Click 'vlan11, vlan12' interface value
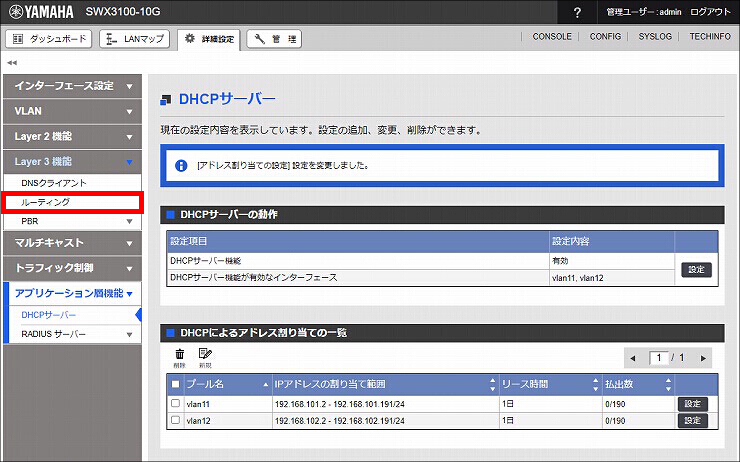740x462 pixels. tap(578, 278)
